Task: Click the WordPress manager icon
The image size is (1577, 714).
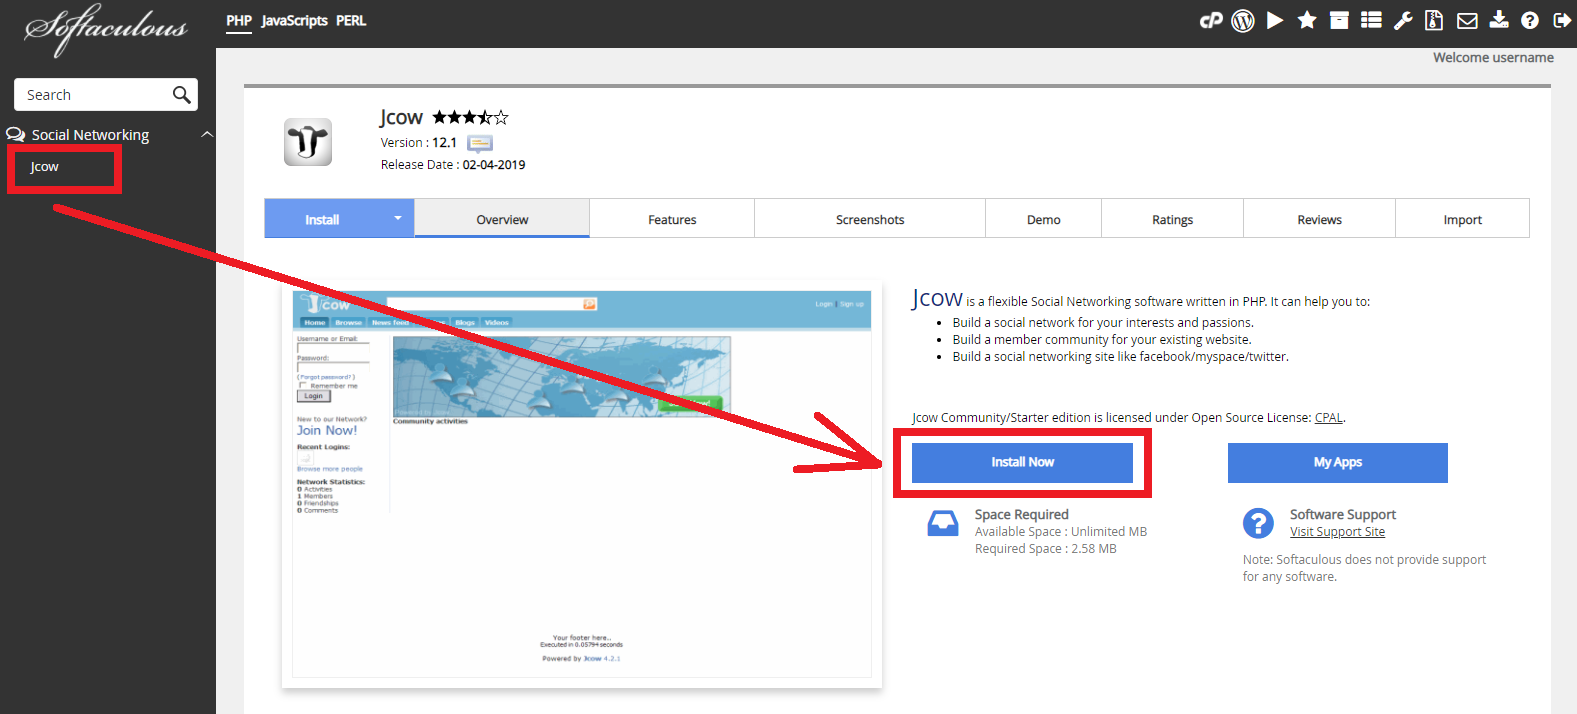Action: 1243,20
